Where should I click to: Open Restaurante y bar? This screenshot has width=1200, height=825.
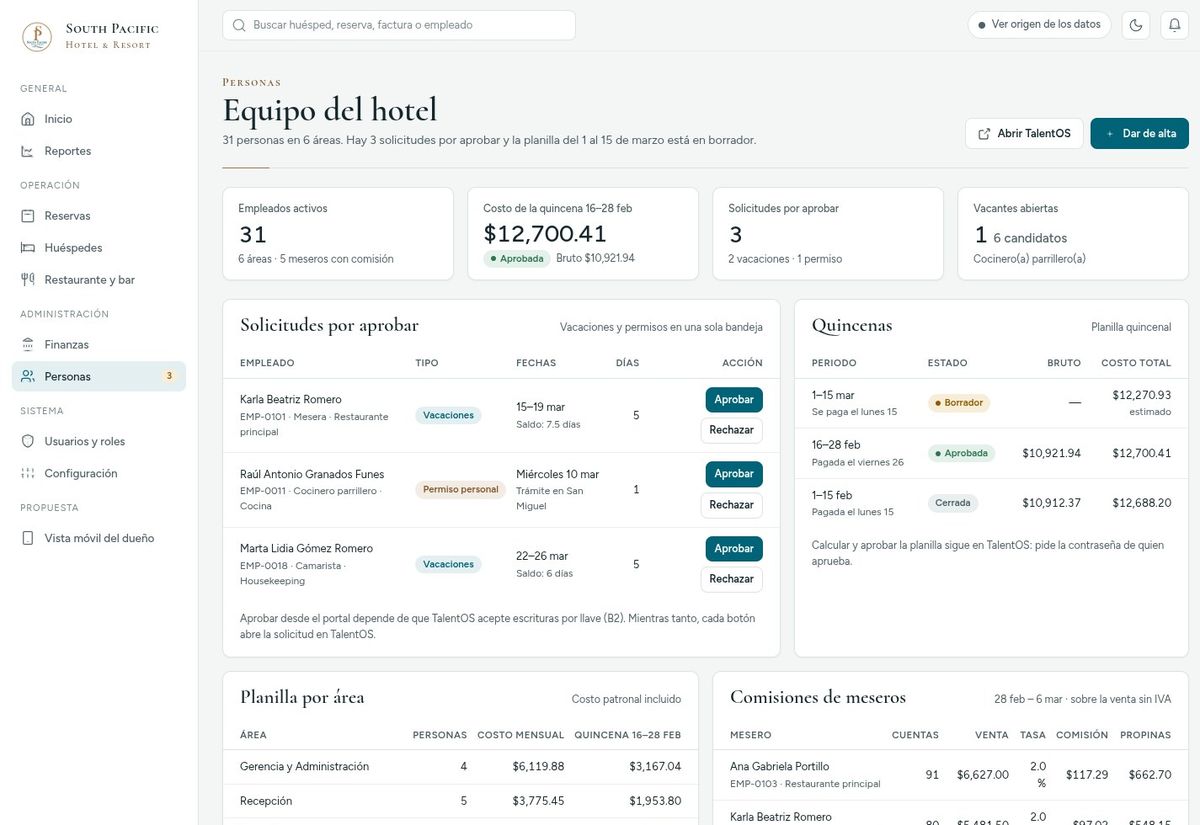99,280
